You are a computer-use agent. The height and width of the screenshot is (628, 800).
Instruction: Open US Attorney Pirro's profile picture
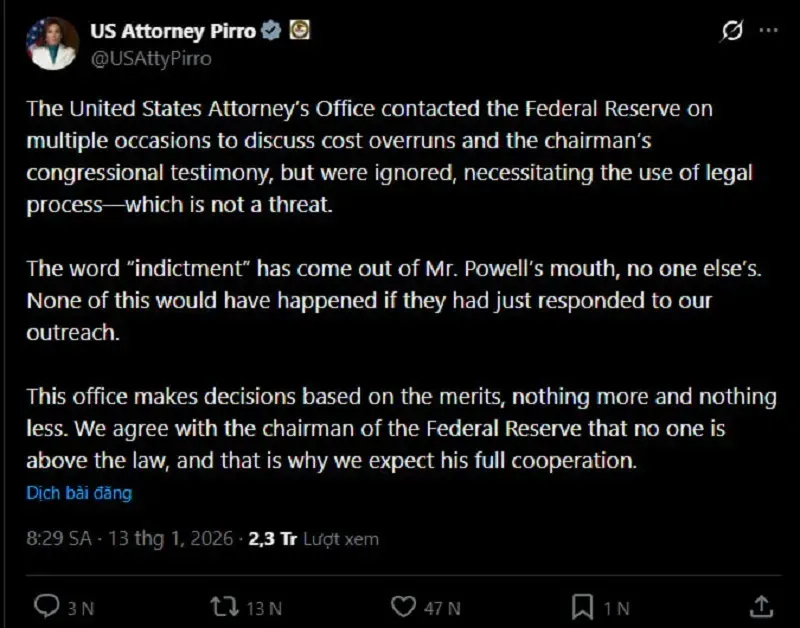tap(51, 43)
